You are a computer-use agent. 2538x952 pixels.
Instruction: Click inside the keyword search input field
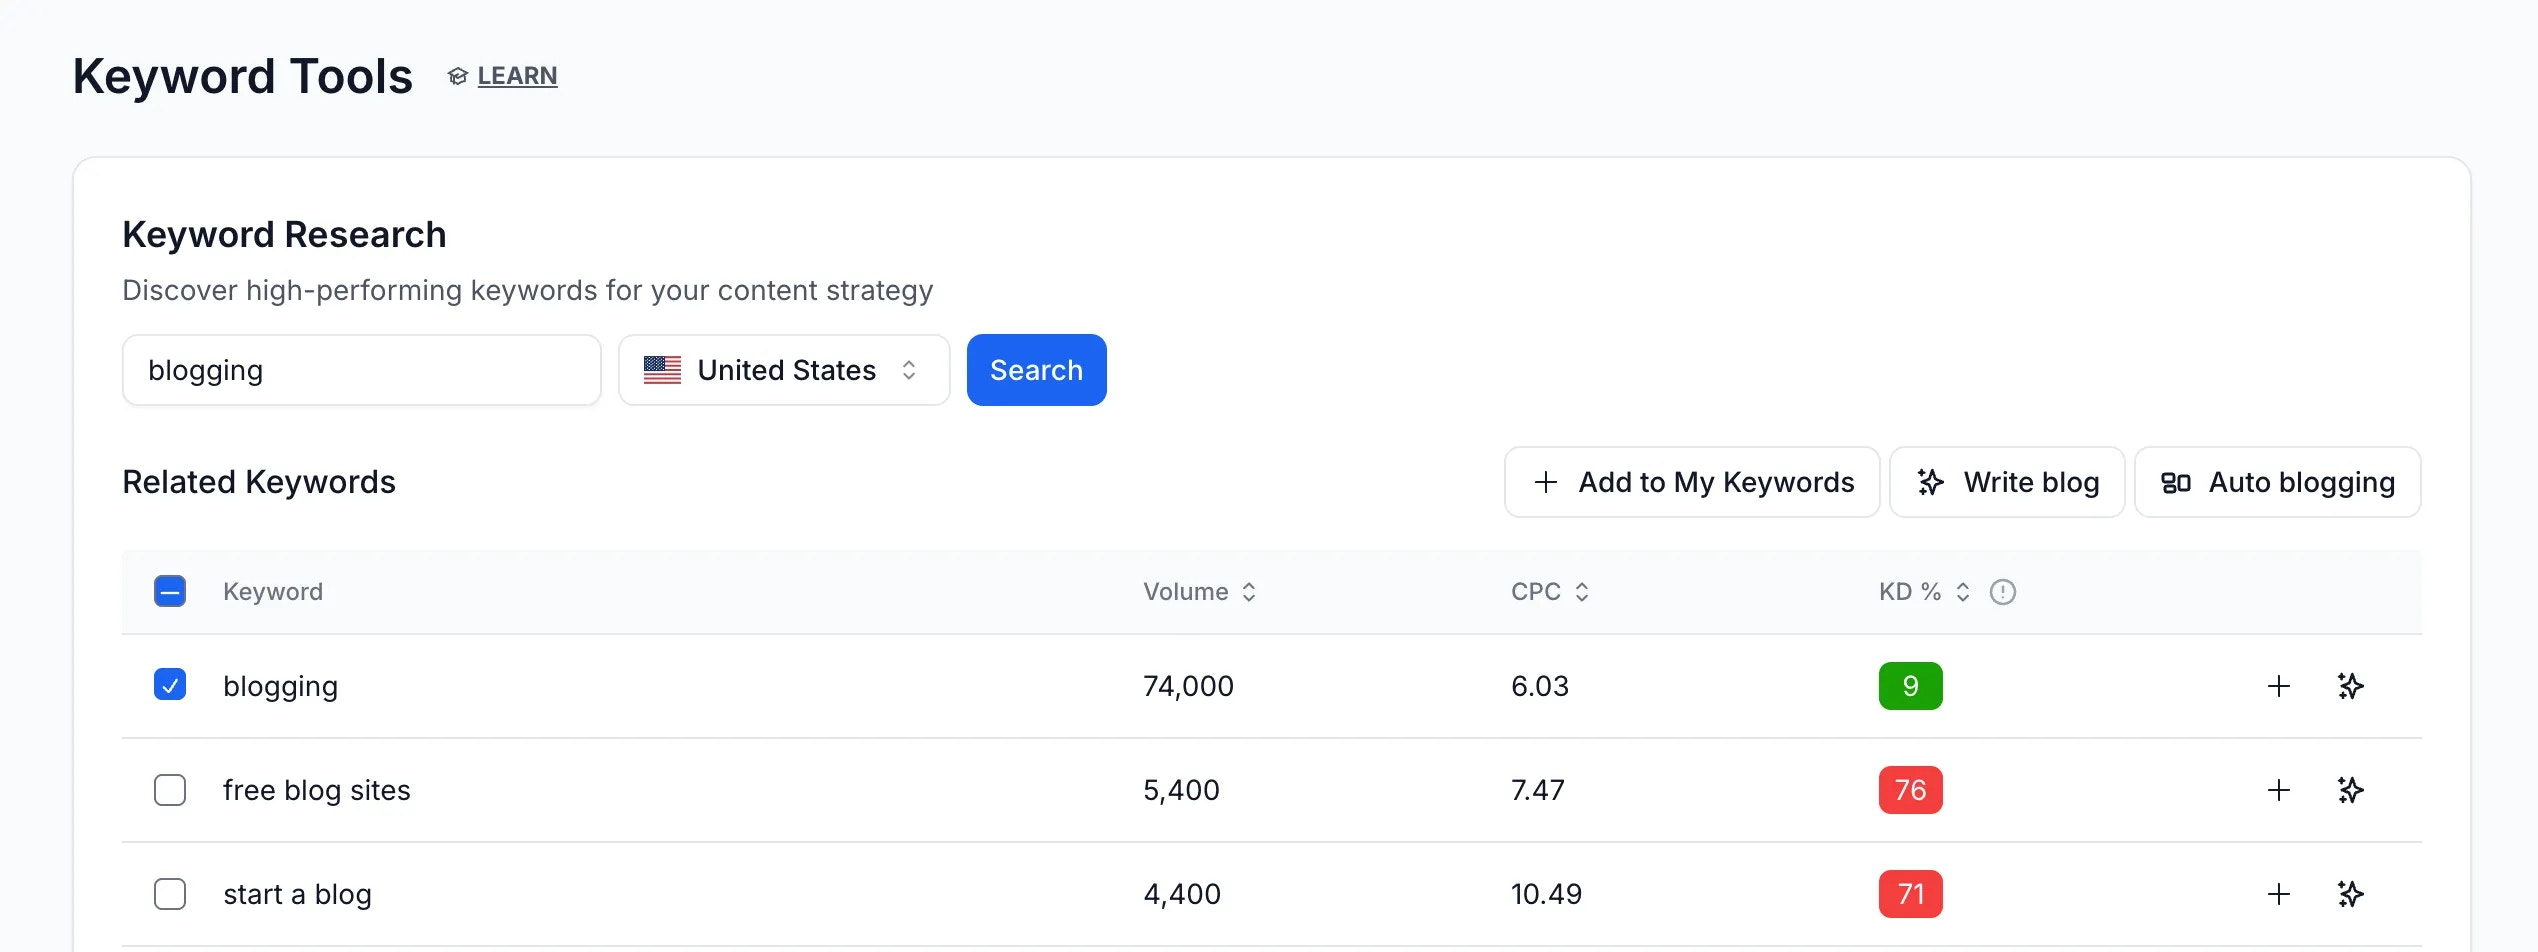361,370
